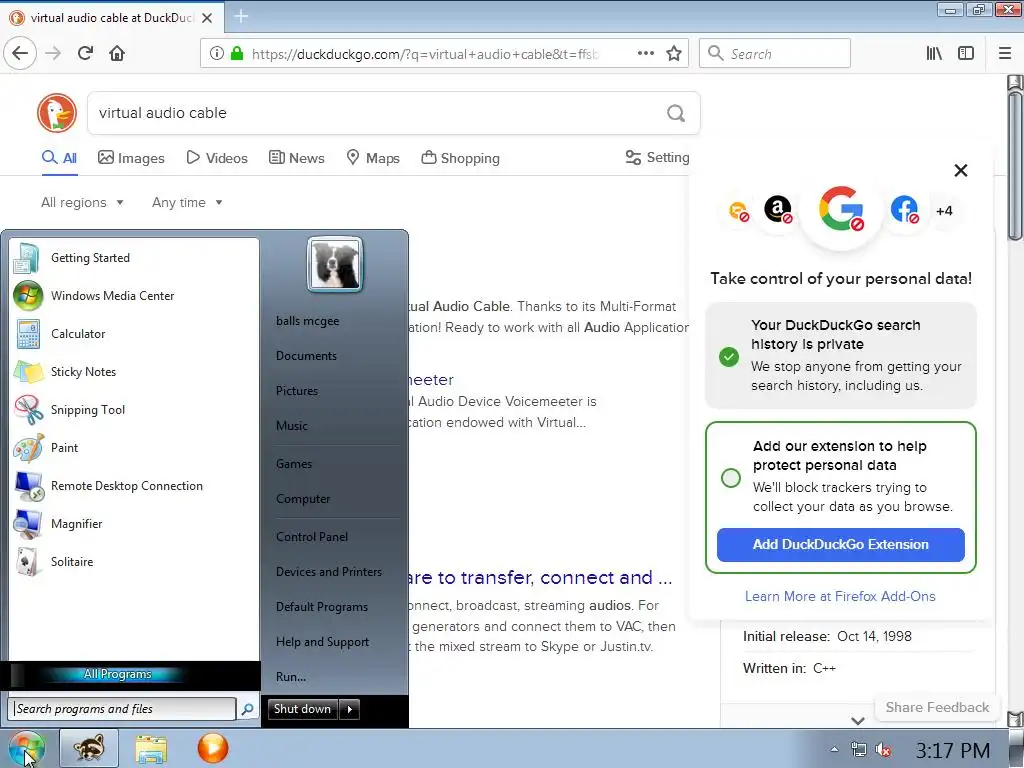The width and height of the screenshot is (1024, 768).
Task: Go back with the browser back arrow
Action: click(x=20, y=53)
